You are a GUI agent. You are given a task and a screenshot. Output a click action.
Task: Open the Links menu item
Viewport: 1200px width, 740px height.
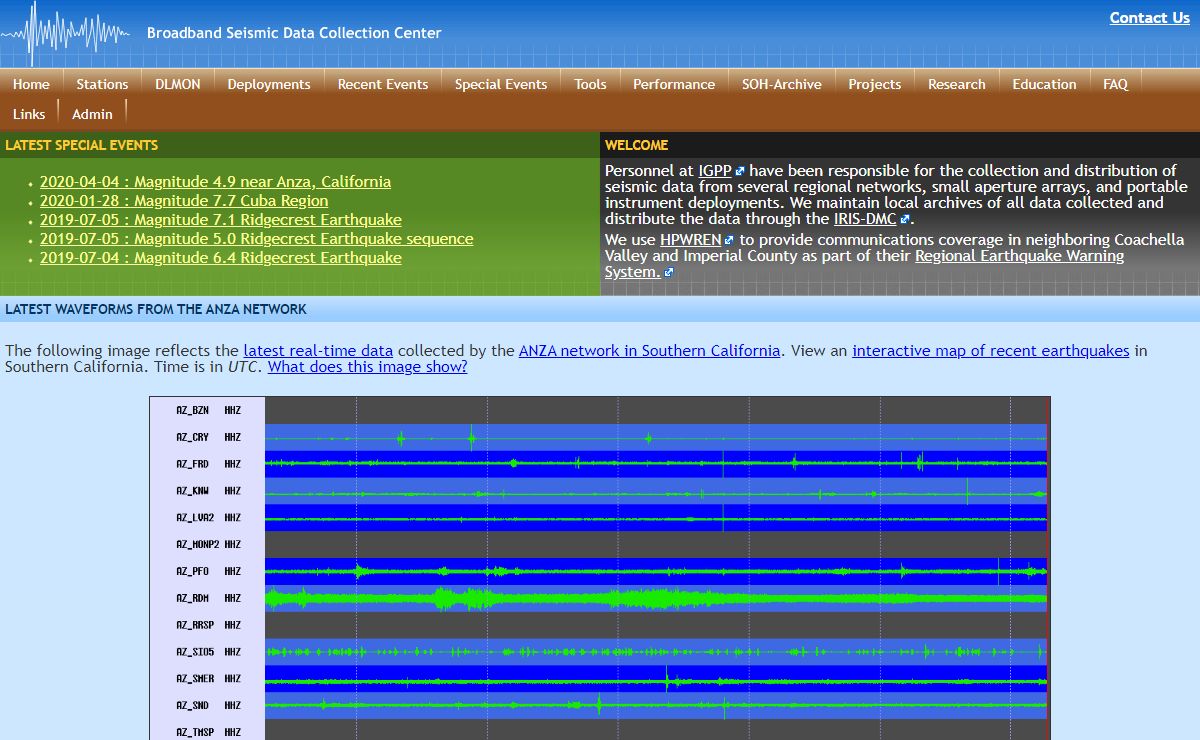pyautogui.click(x=29, y=114)
